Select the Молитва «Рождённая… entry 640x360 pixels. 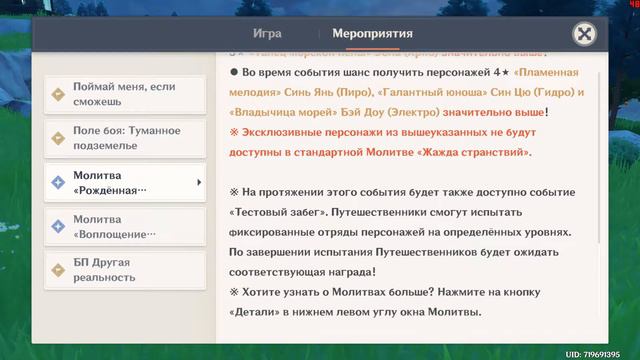[125, 182]
